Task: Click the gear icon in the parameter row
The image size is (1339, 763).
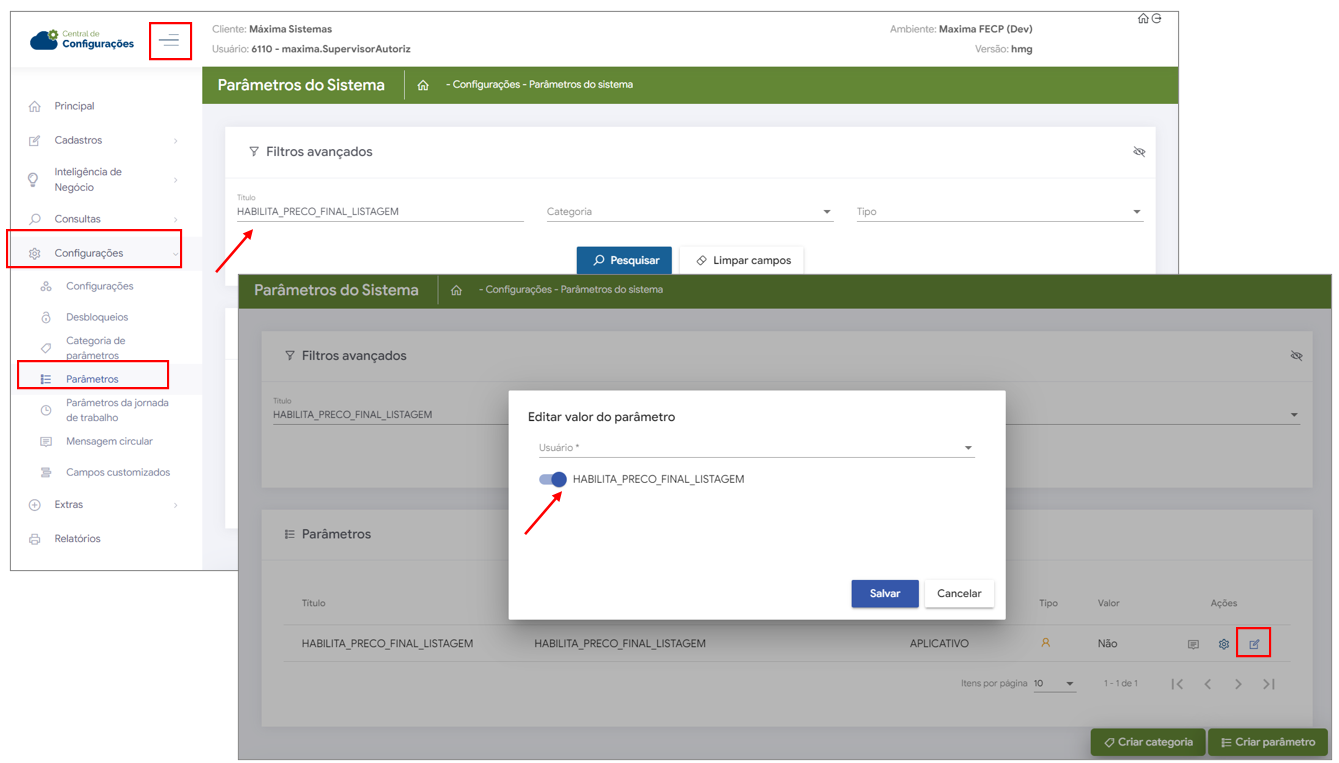Action: tap(1223, 644)
